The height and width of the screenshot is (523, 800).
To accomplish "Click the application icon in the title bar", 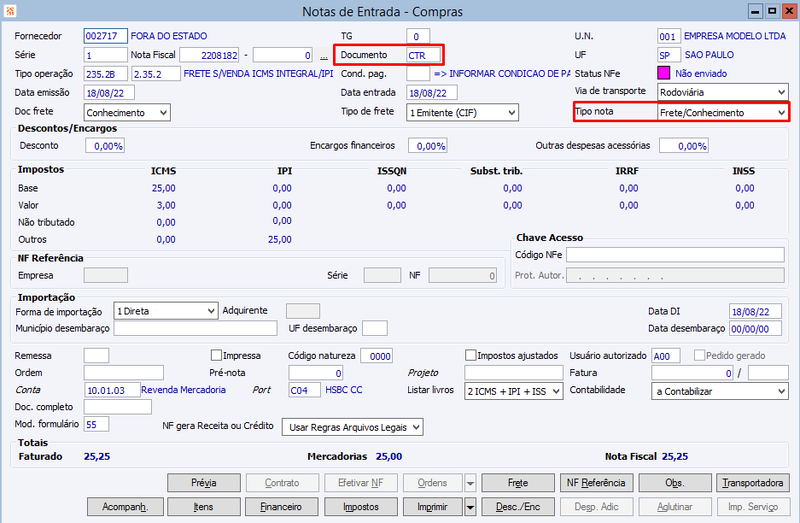I will (x=10, y=10).
